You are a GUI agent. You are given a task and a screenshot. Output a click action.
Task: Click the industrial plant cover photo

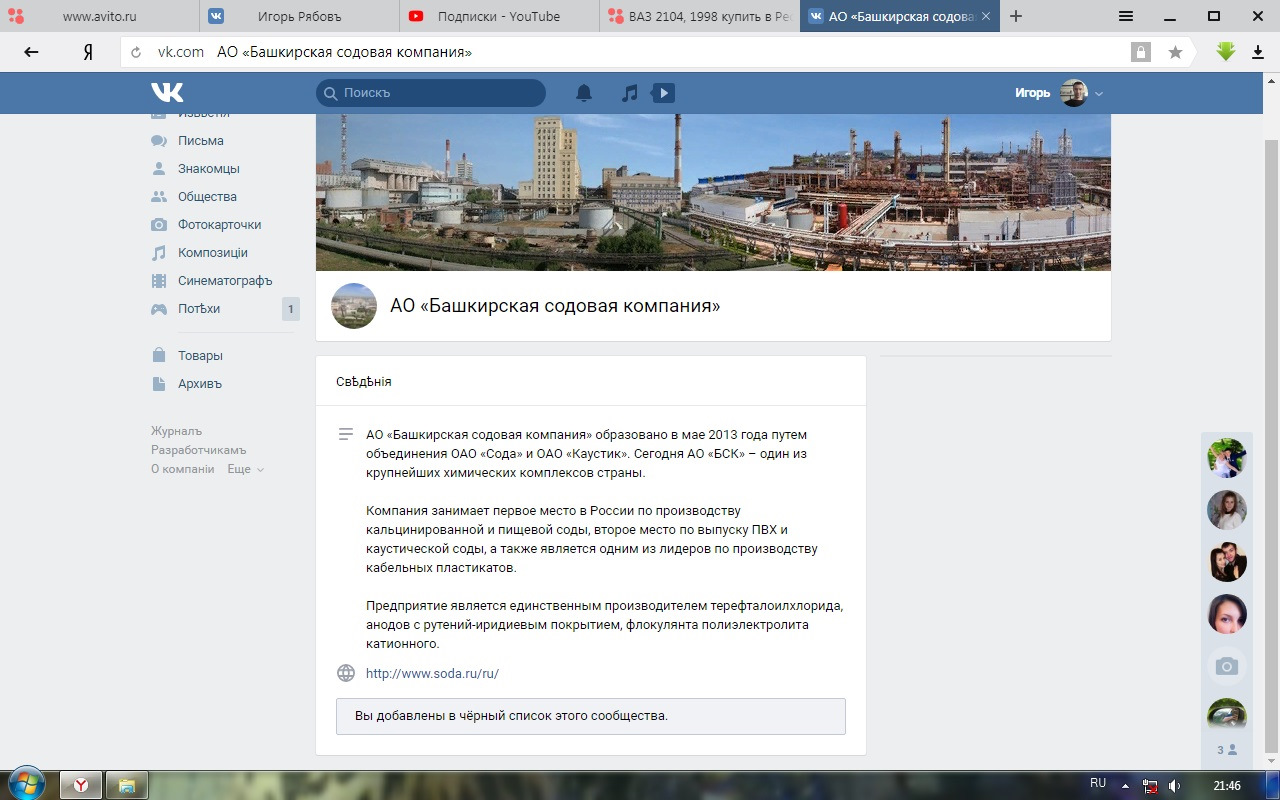pos(713,192)
